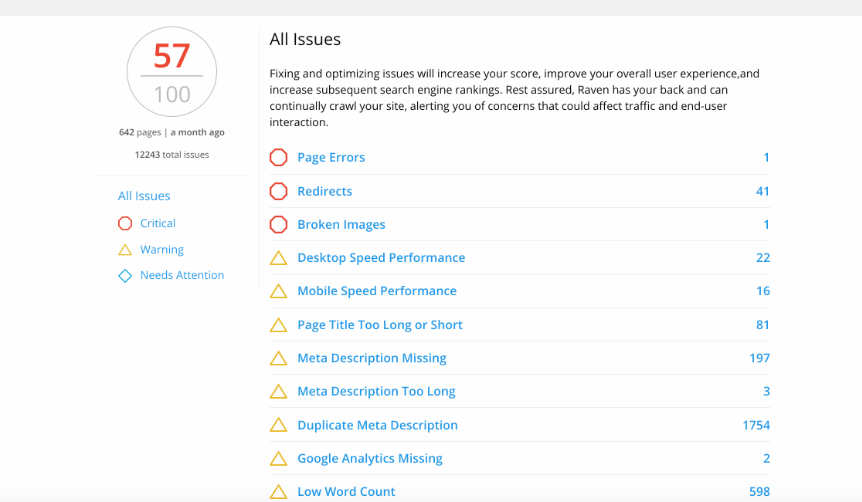Image resolution: width=862 pixels, height=502 pixels.
Task: Filter by Critical issues
Action: (158, 223)
